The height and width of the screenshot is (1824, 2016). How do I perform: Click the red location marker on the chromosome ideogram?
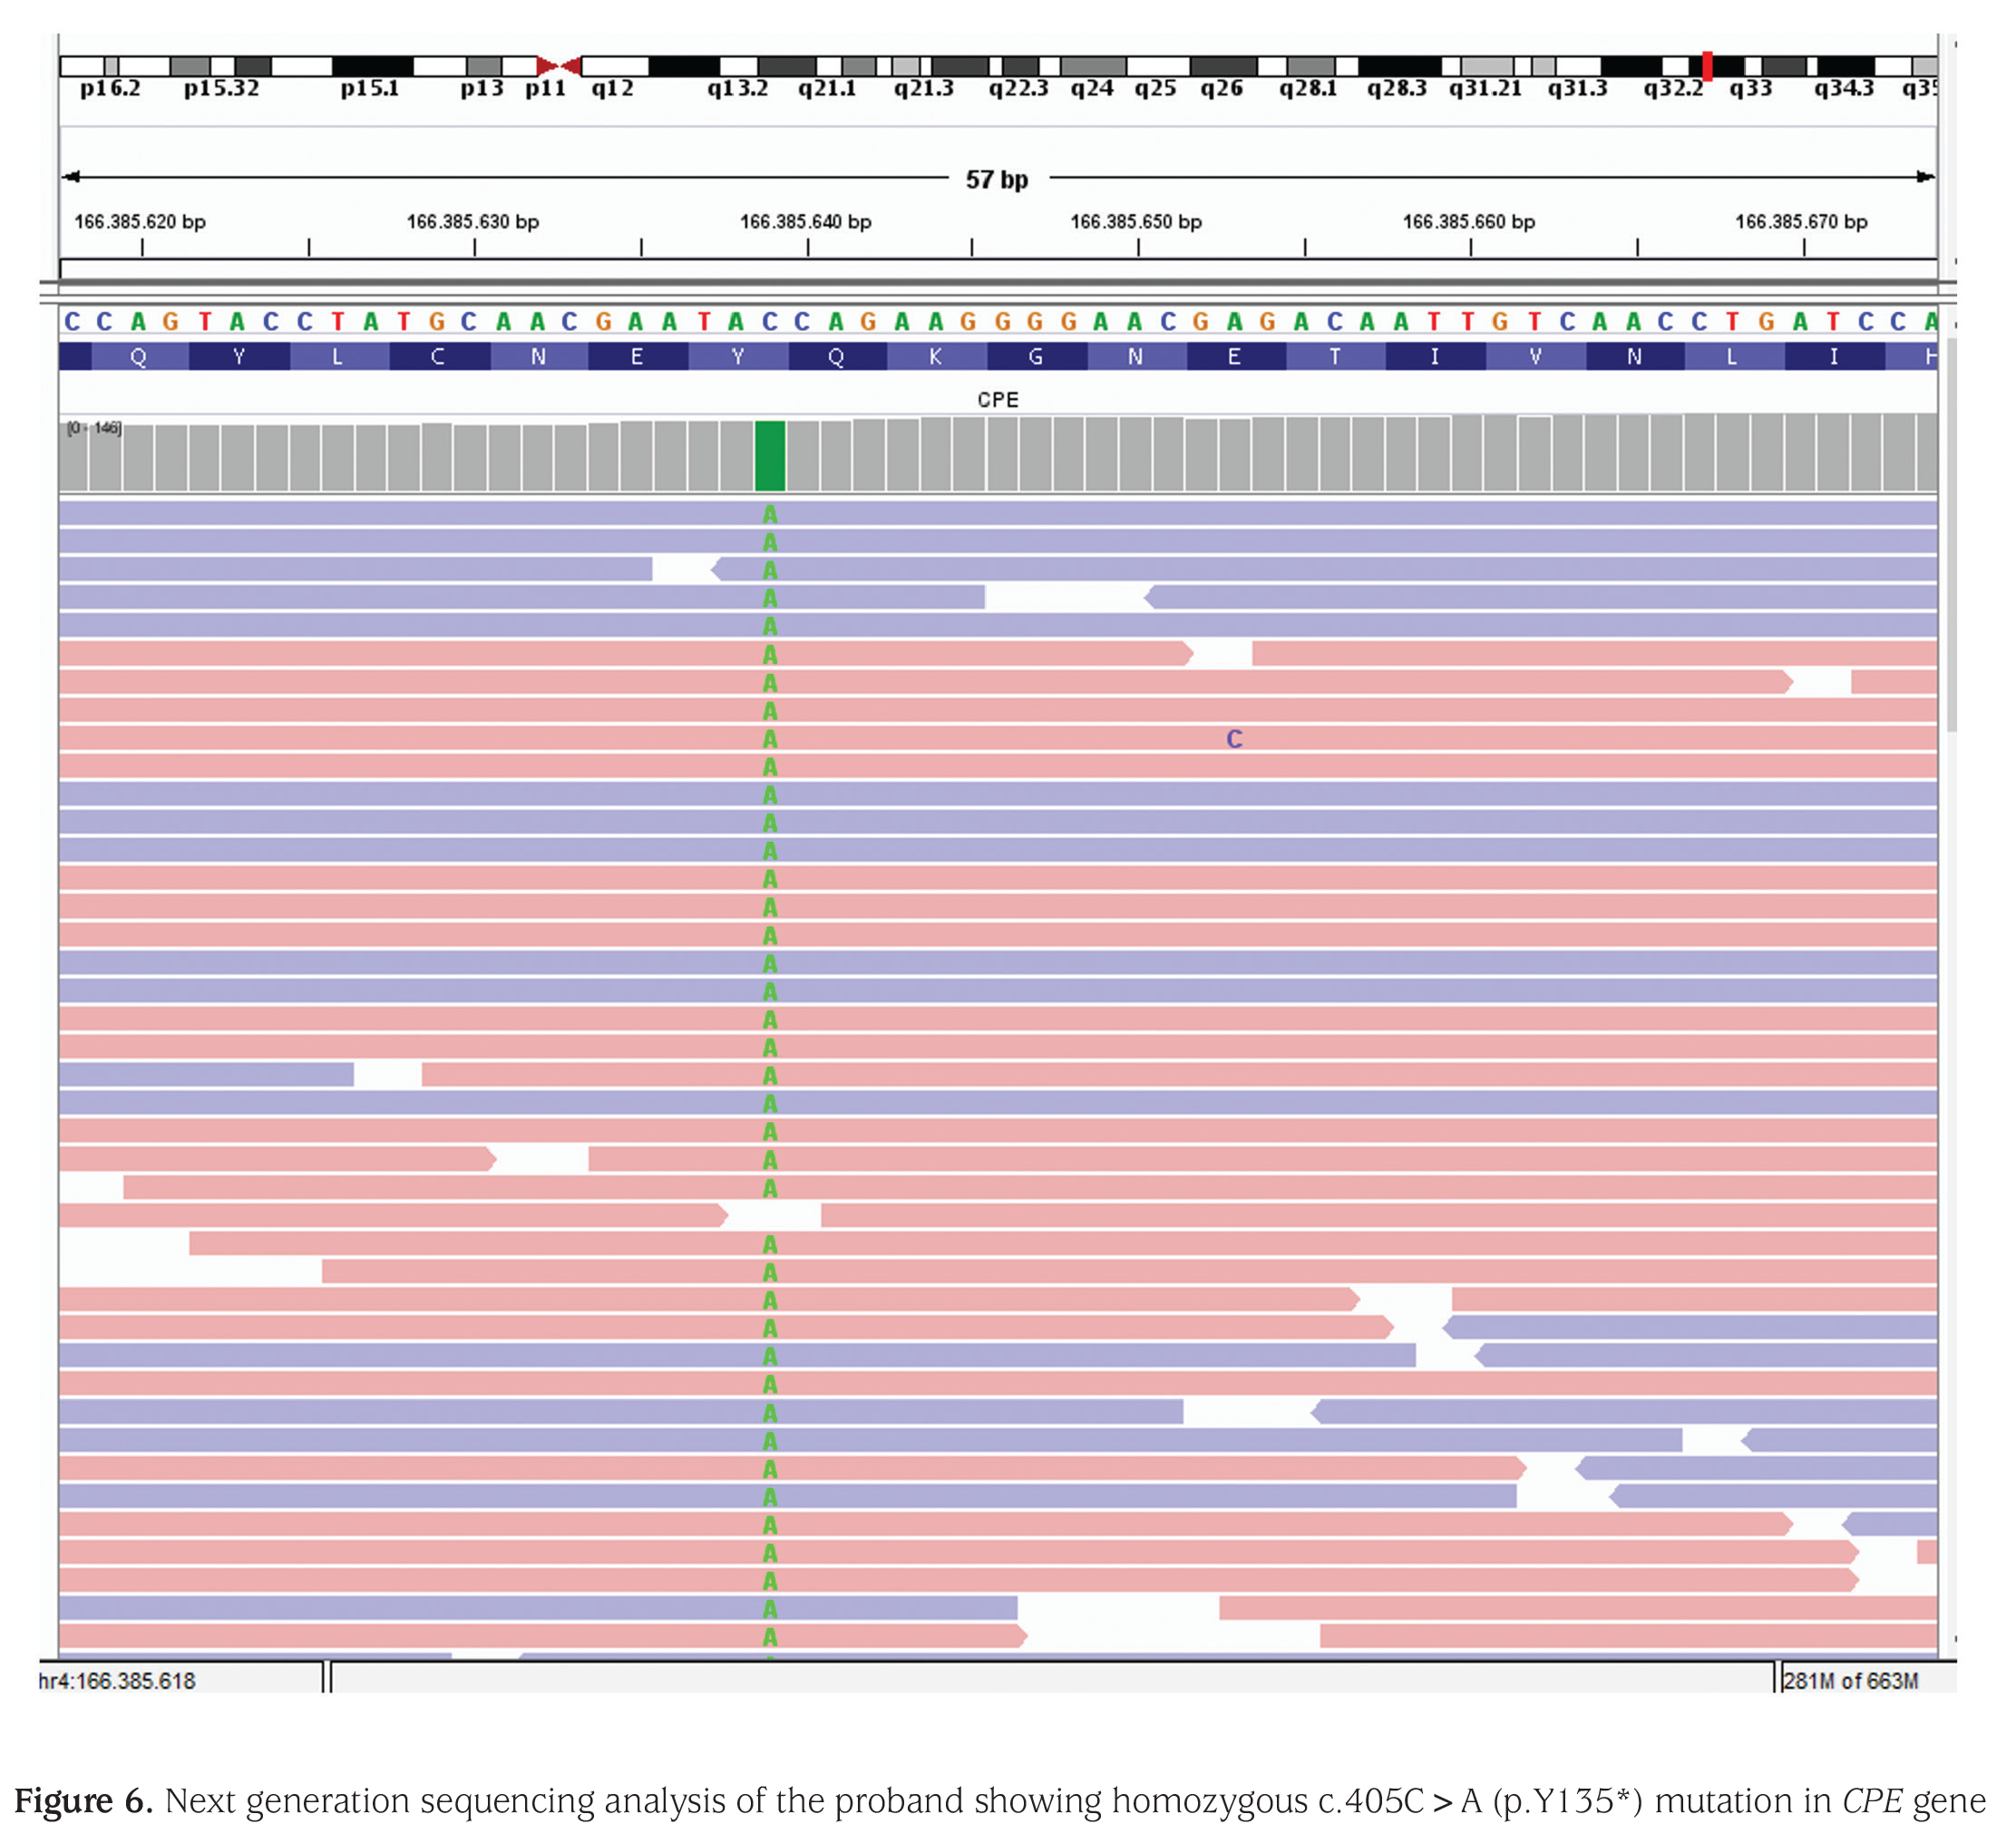click(x=1707, y=66)
